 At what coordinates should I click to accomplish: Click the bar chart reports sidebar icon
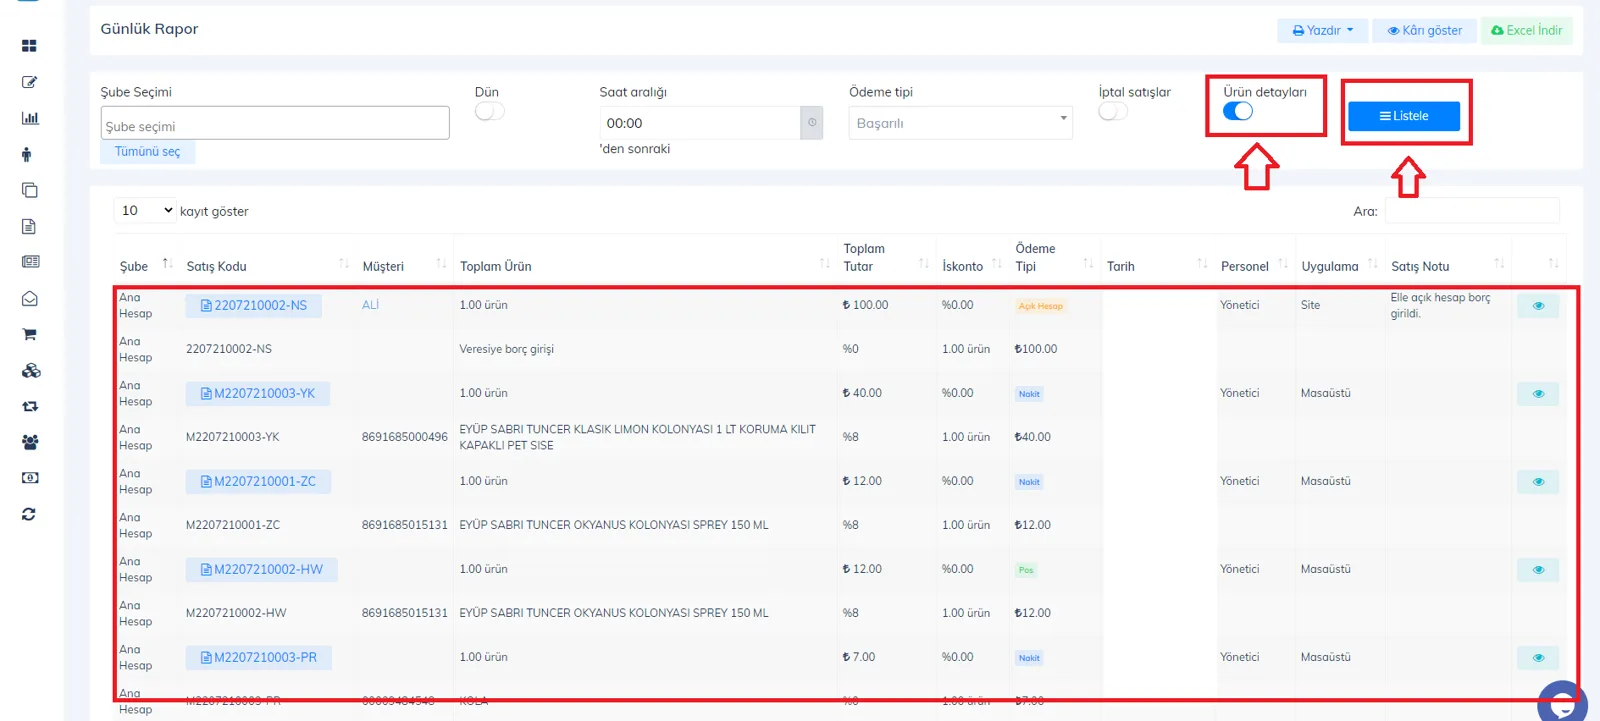(30, 118)
